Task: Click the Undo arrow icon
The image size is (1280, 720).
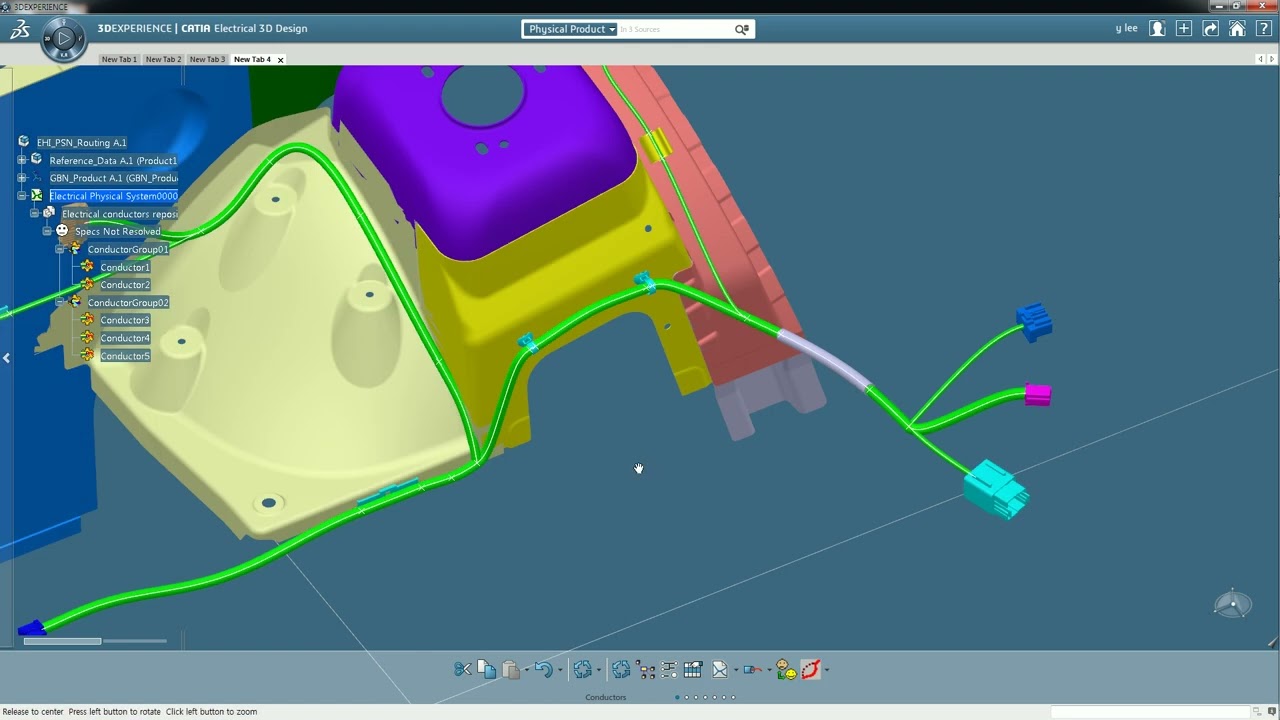Action: (x=543, y=669)
